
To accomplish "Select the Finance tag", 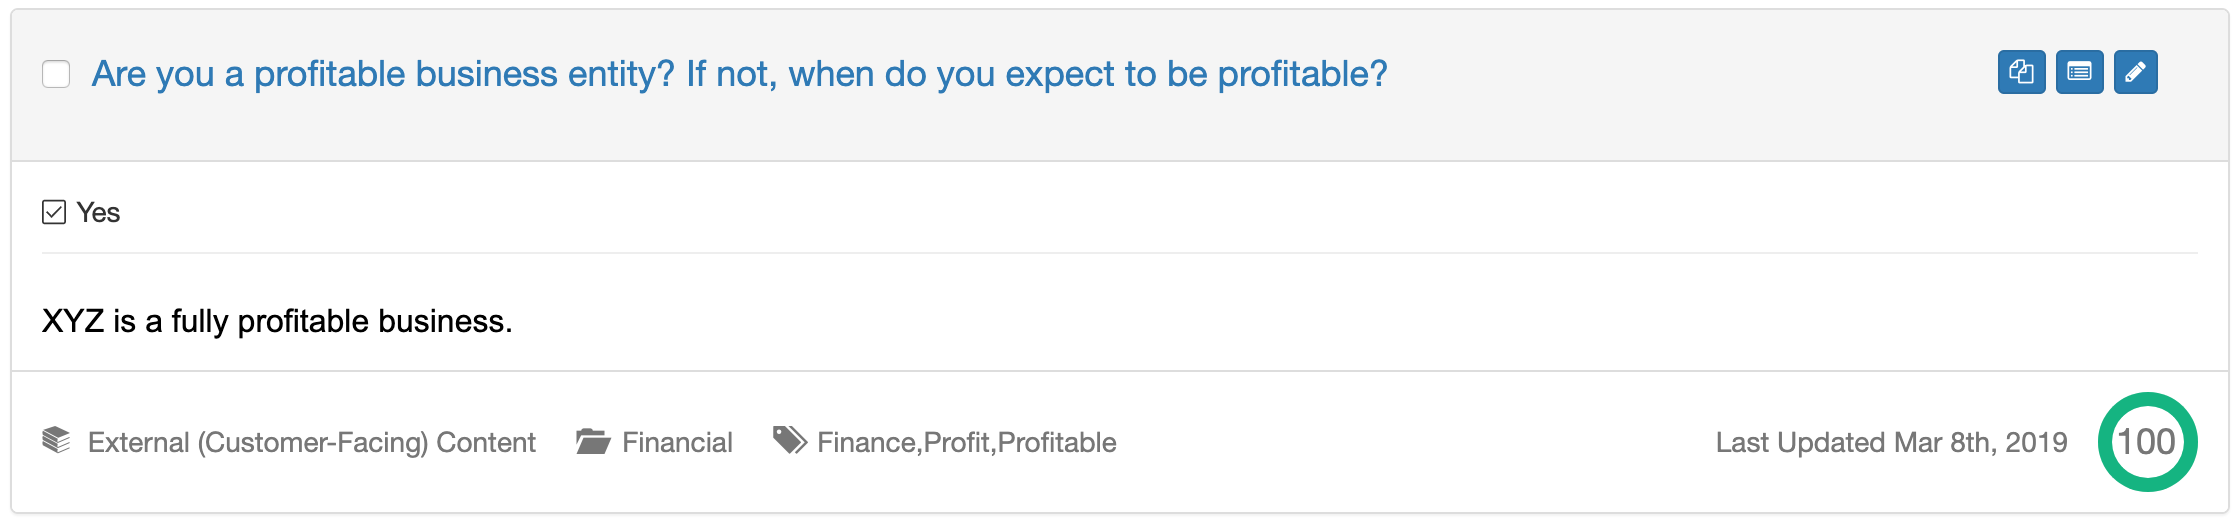I will (x=866, y=442).
